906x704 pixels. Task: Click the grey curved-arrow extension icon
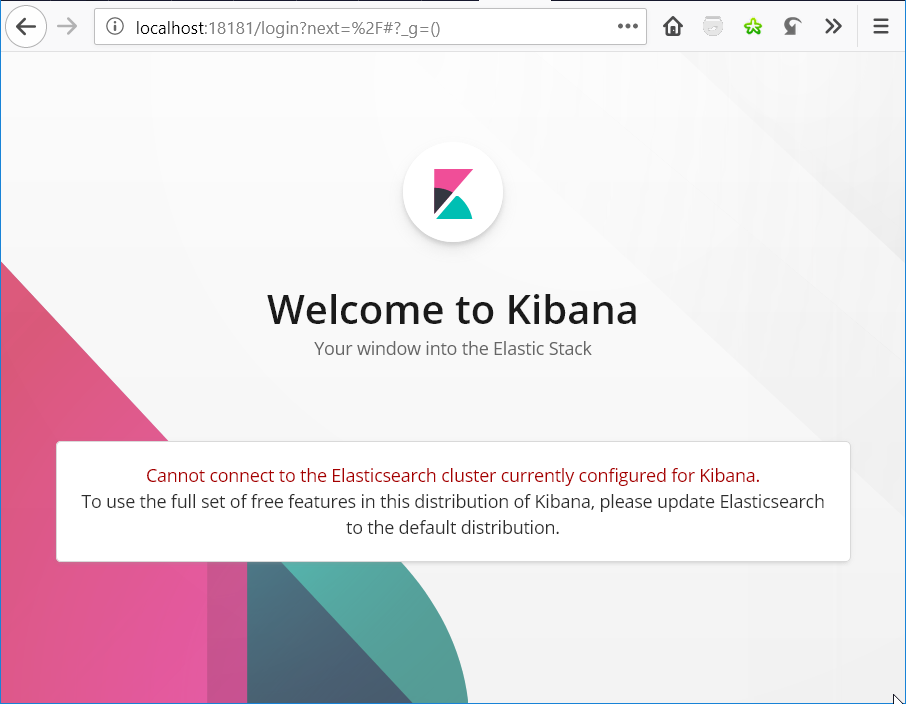coord(792,27)
